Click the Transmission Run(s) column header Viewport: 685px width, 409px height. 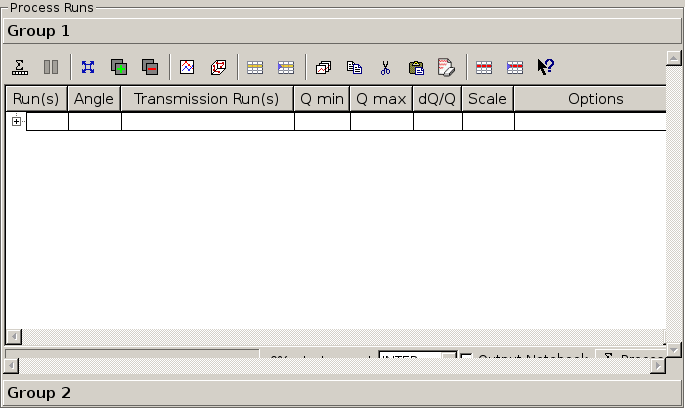207,99
